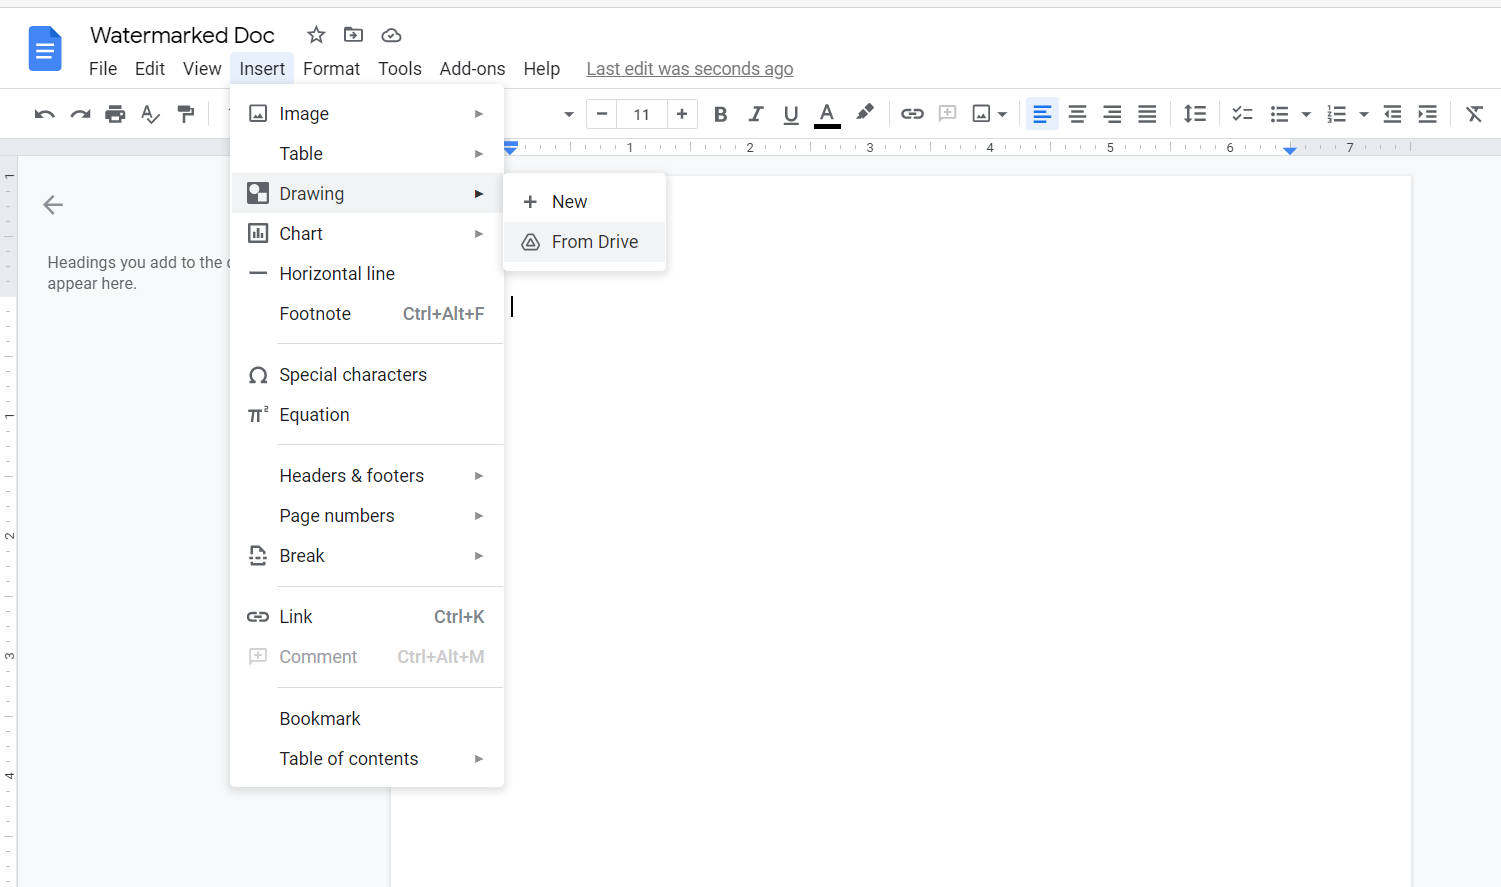Click the highlight color marker icon
Image resolution: width=1501 pixels, height=887 pixels.
click(x=865, y=113)
